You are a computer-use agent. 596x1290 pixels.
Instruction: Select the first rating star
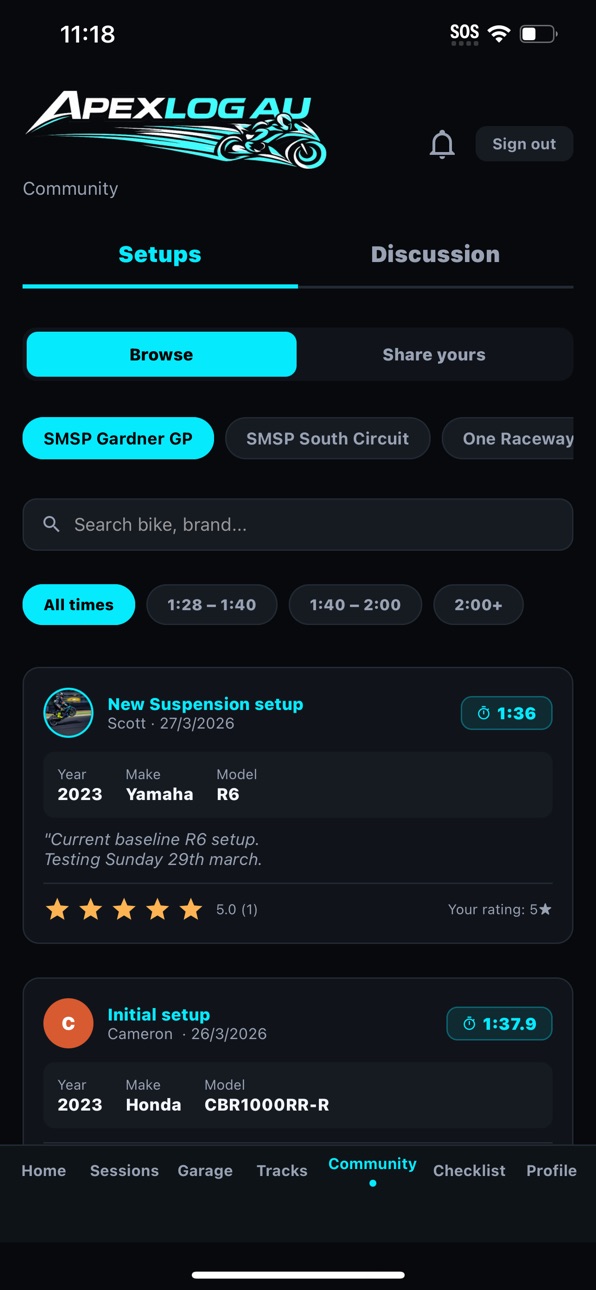57,909
